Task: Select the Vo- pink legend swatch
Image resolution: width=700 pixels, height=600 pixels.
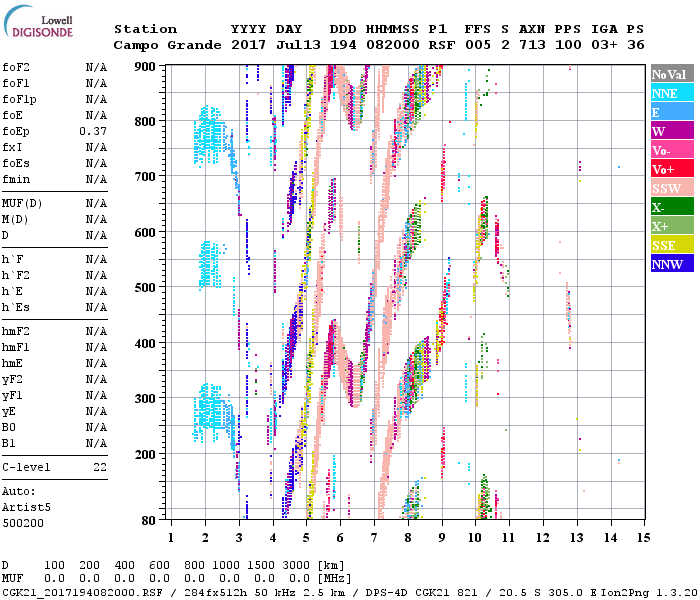Action: coord(672,150)
